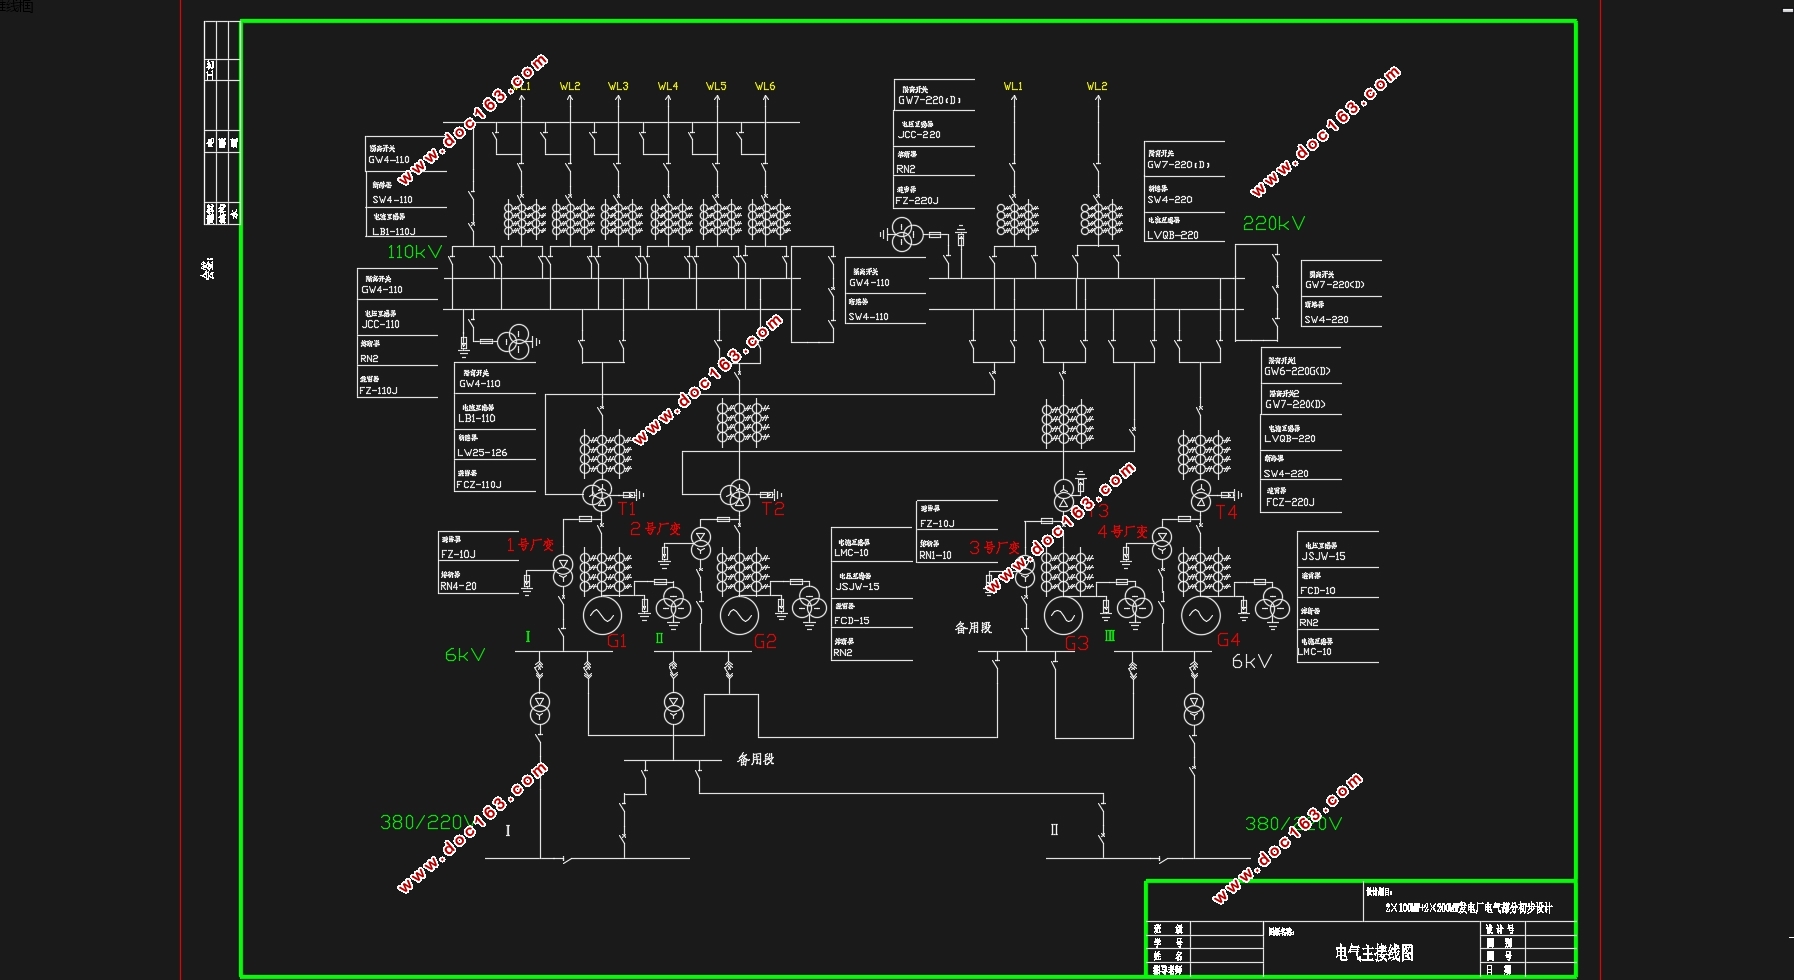Image resolution: width=1794 pixels, height=980 pixels.
Task: Click the 2号厂变 red text
Action: 655,528
